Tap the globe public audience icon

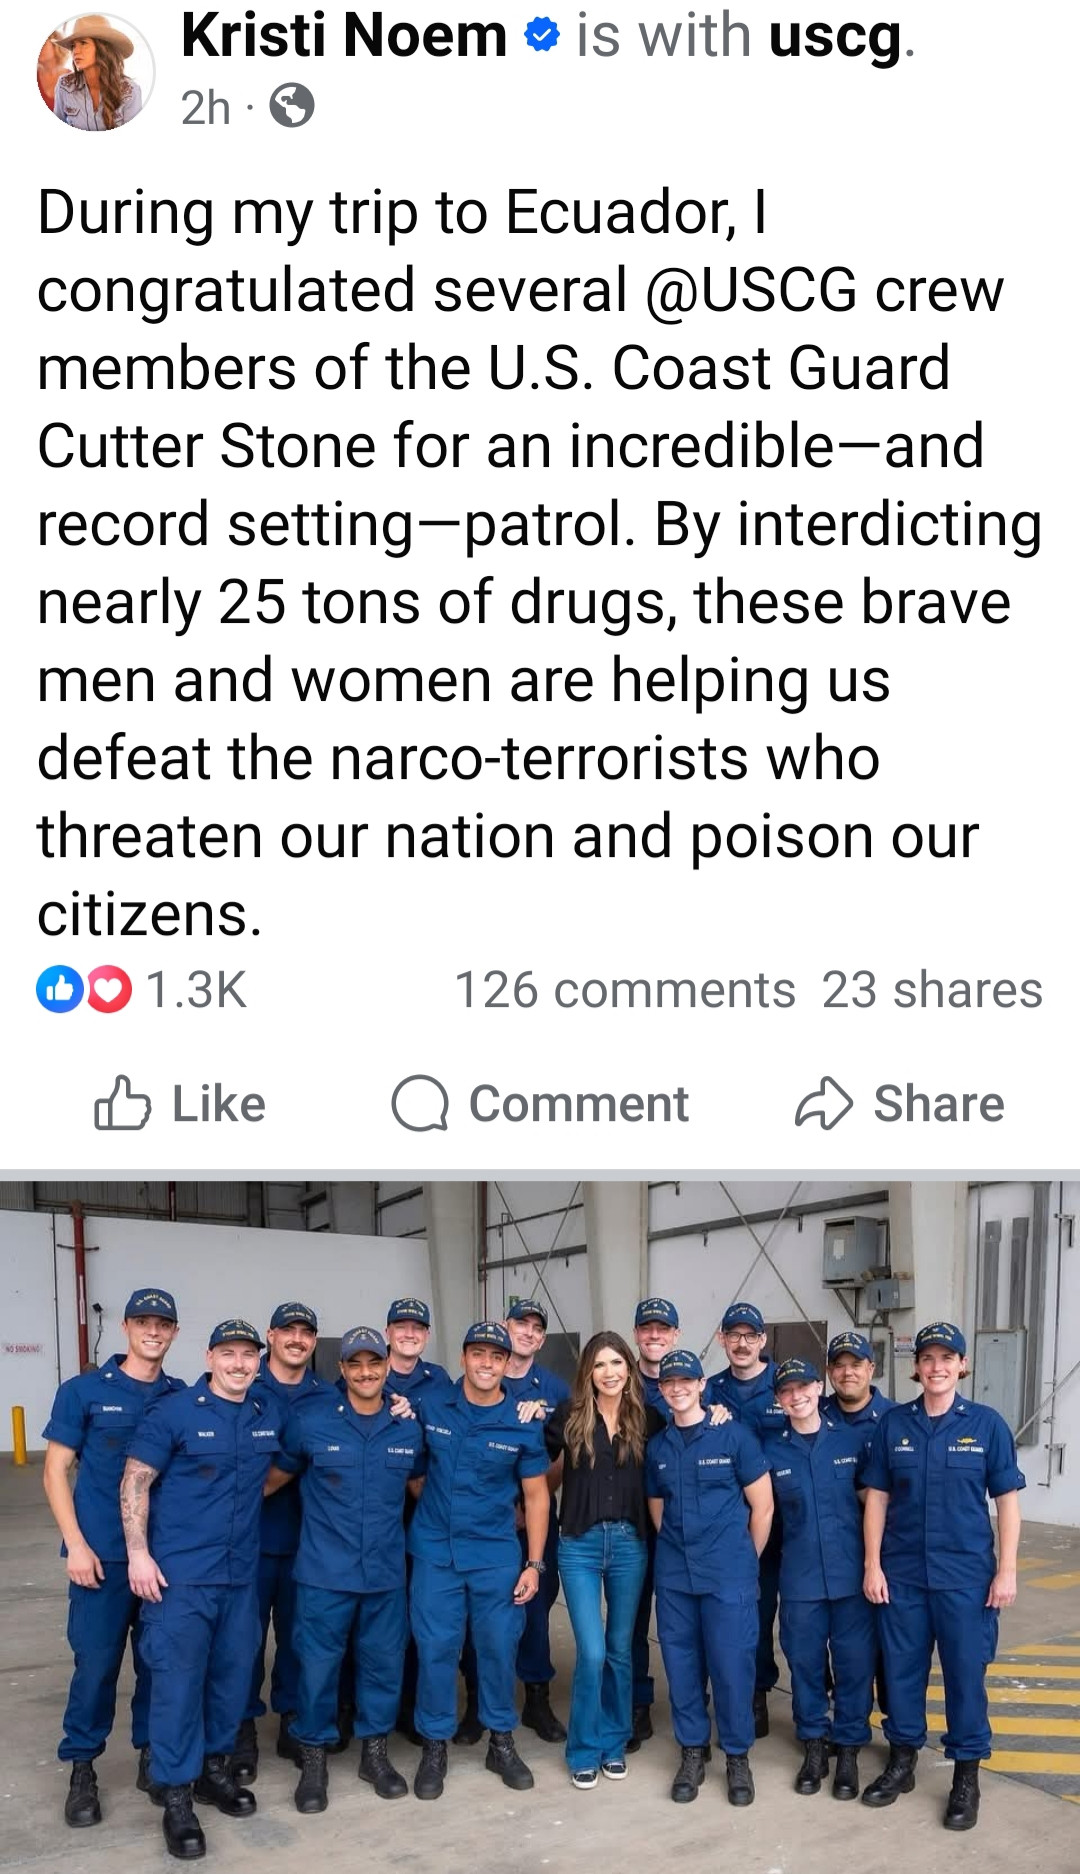click(292, 106)
